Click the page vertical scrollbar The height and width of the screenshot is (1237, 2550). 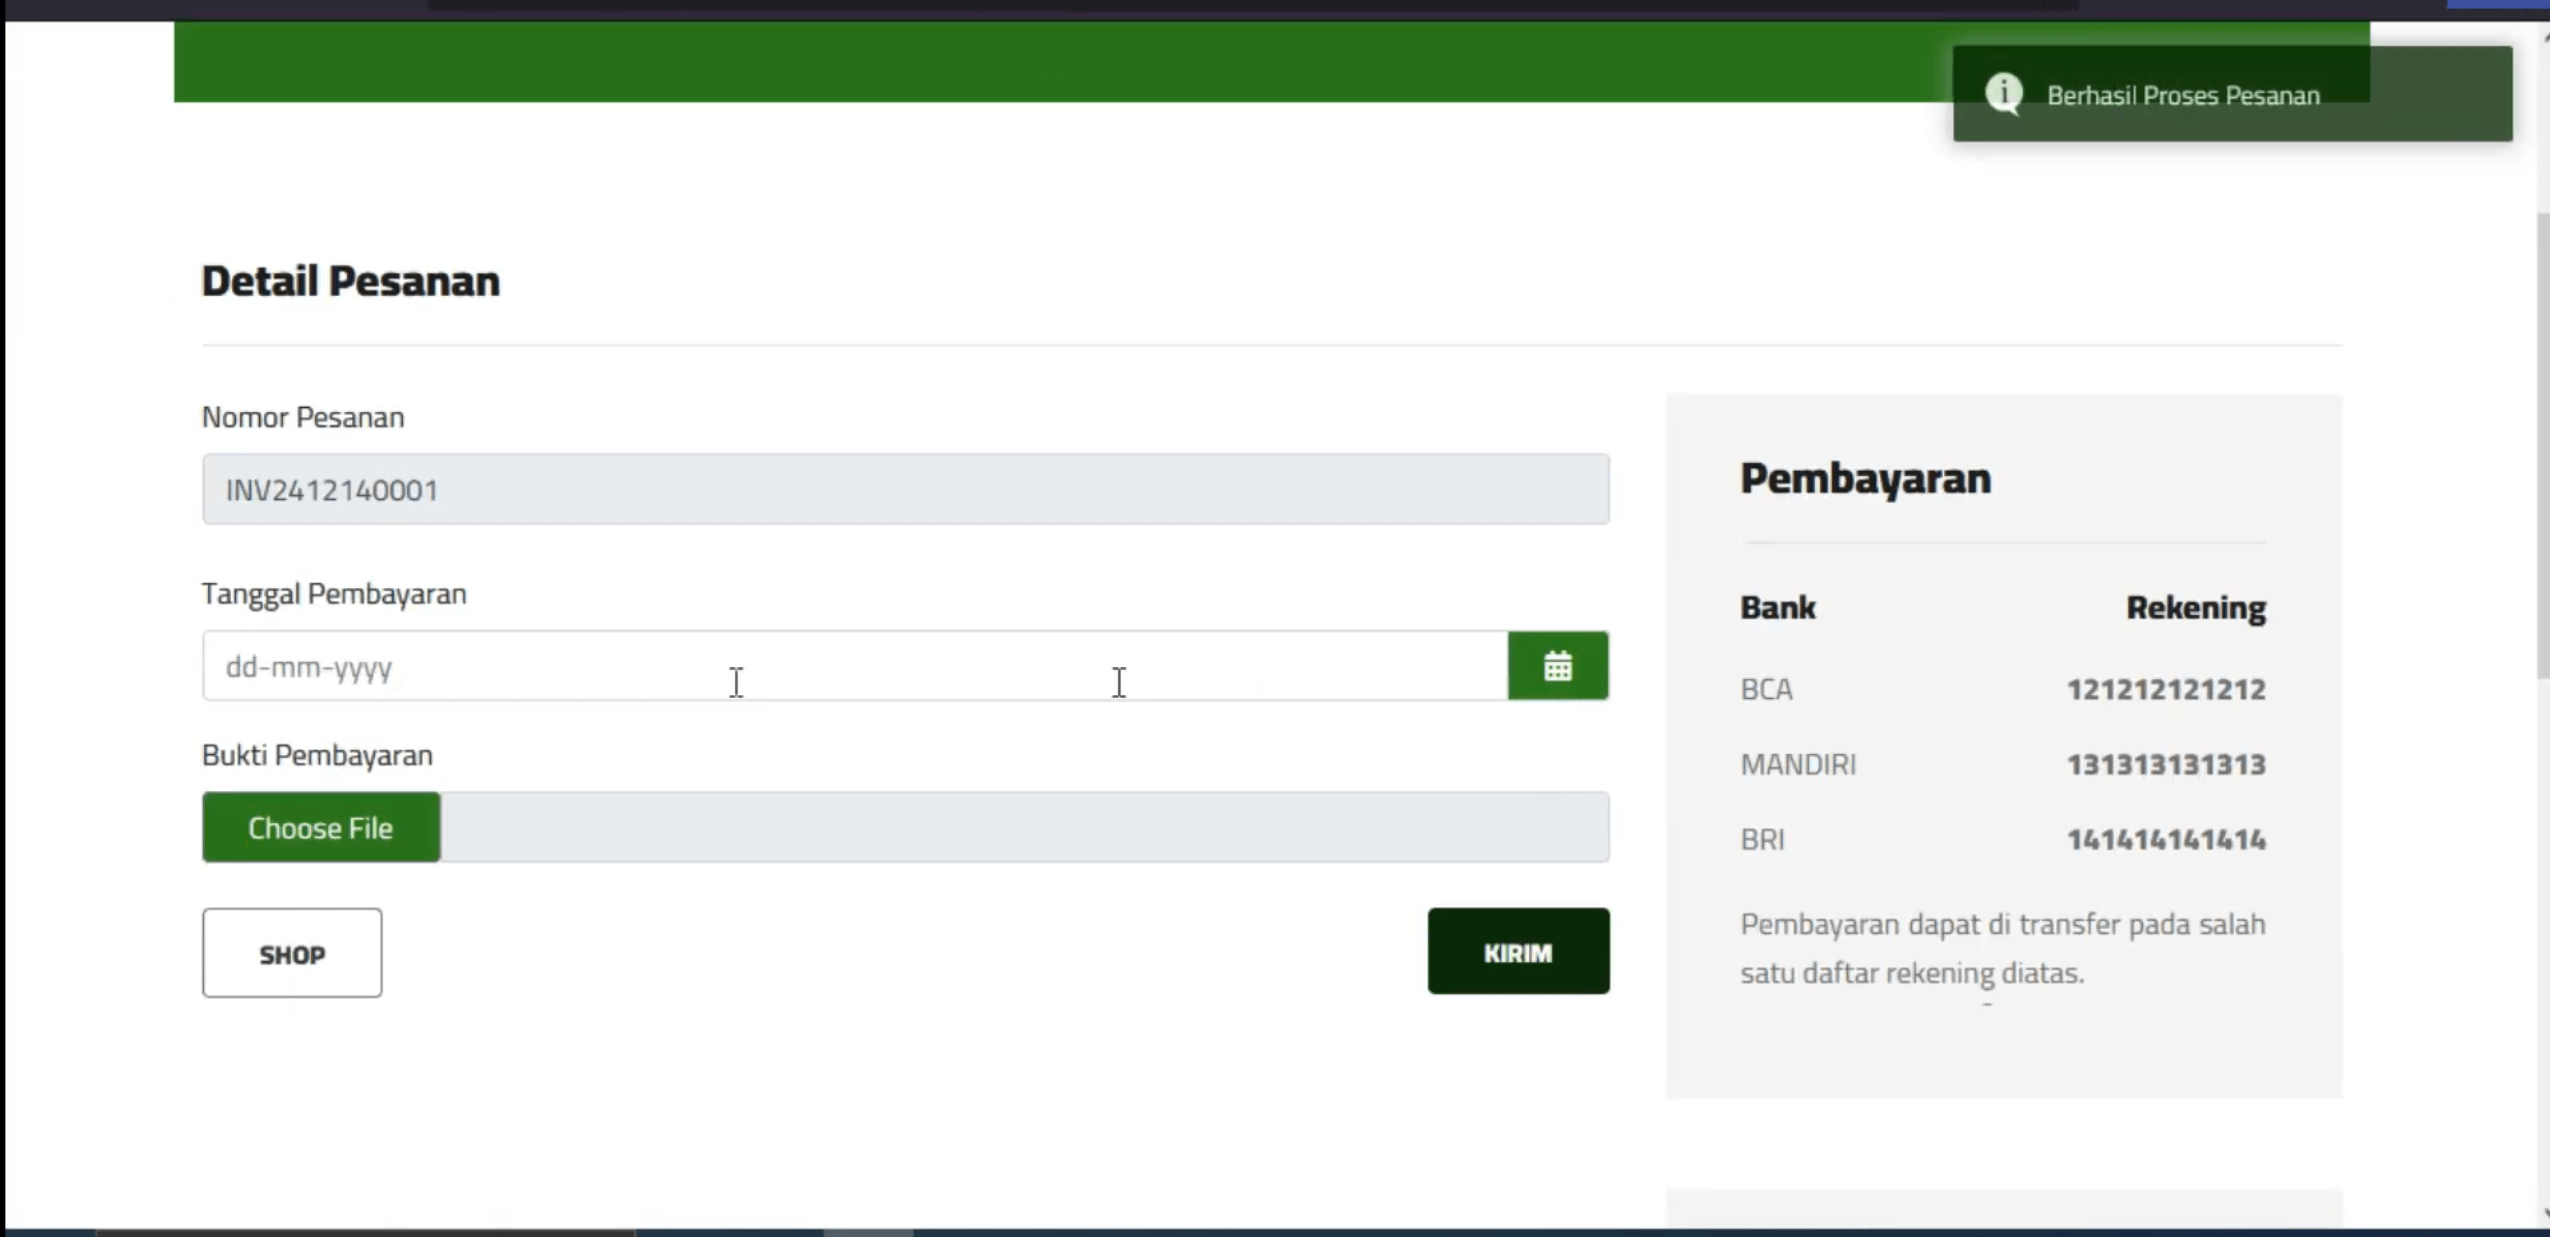(x=2542, y=445)
